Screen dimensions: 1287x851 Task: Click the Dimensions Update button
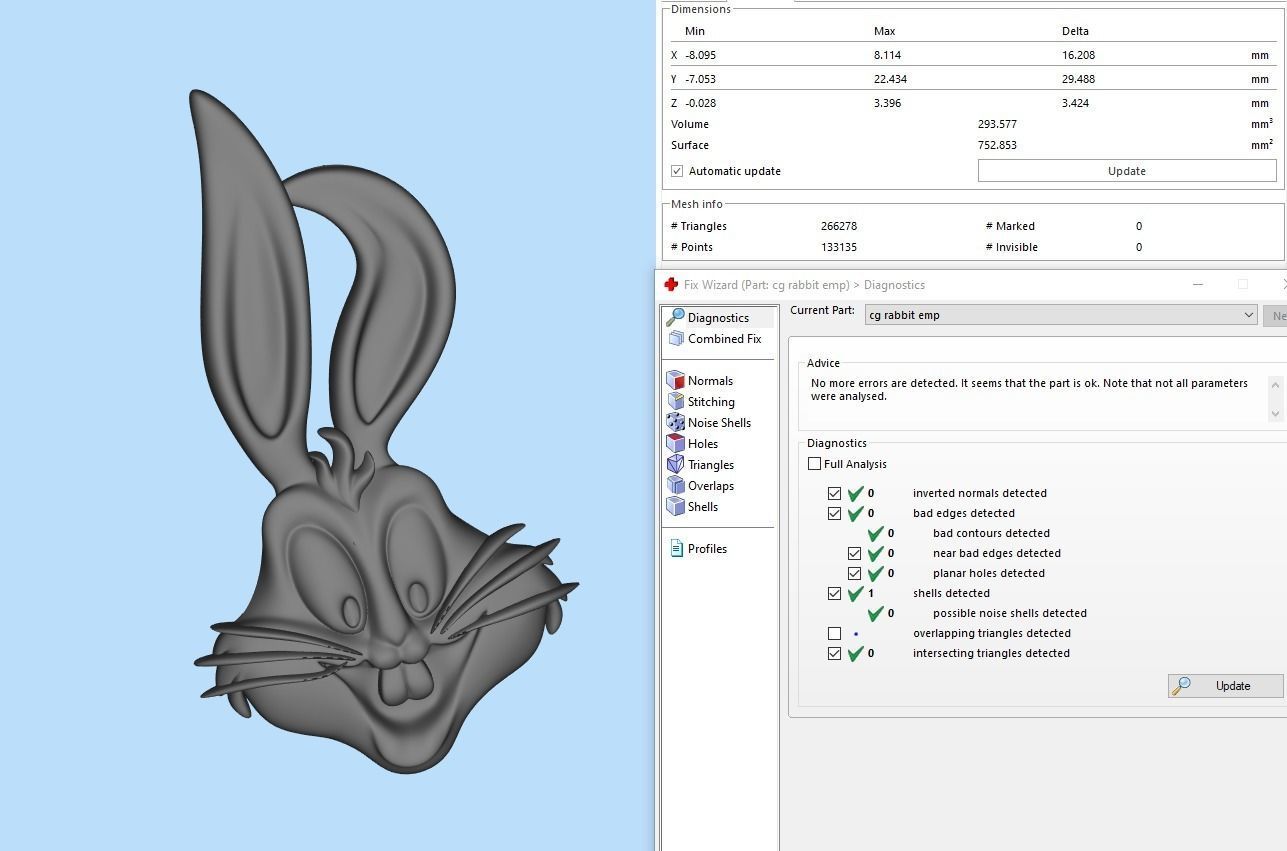pyautogui.click(x=1127, y=171)
